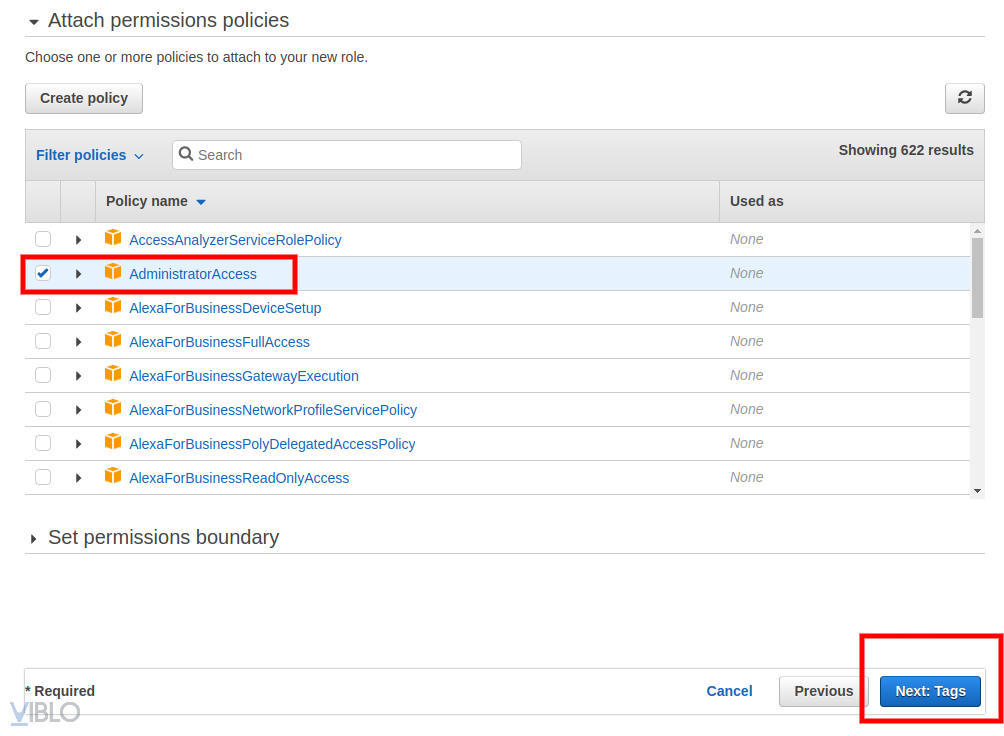The width and height of the screenshot is (1004, 736).
Task: Click the policy icon beside AlexaForBusinessReadOnlyAccess
Action: [x=113, y=477]
